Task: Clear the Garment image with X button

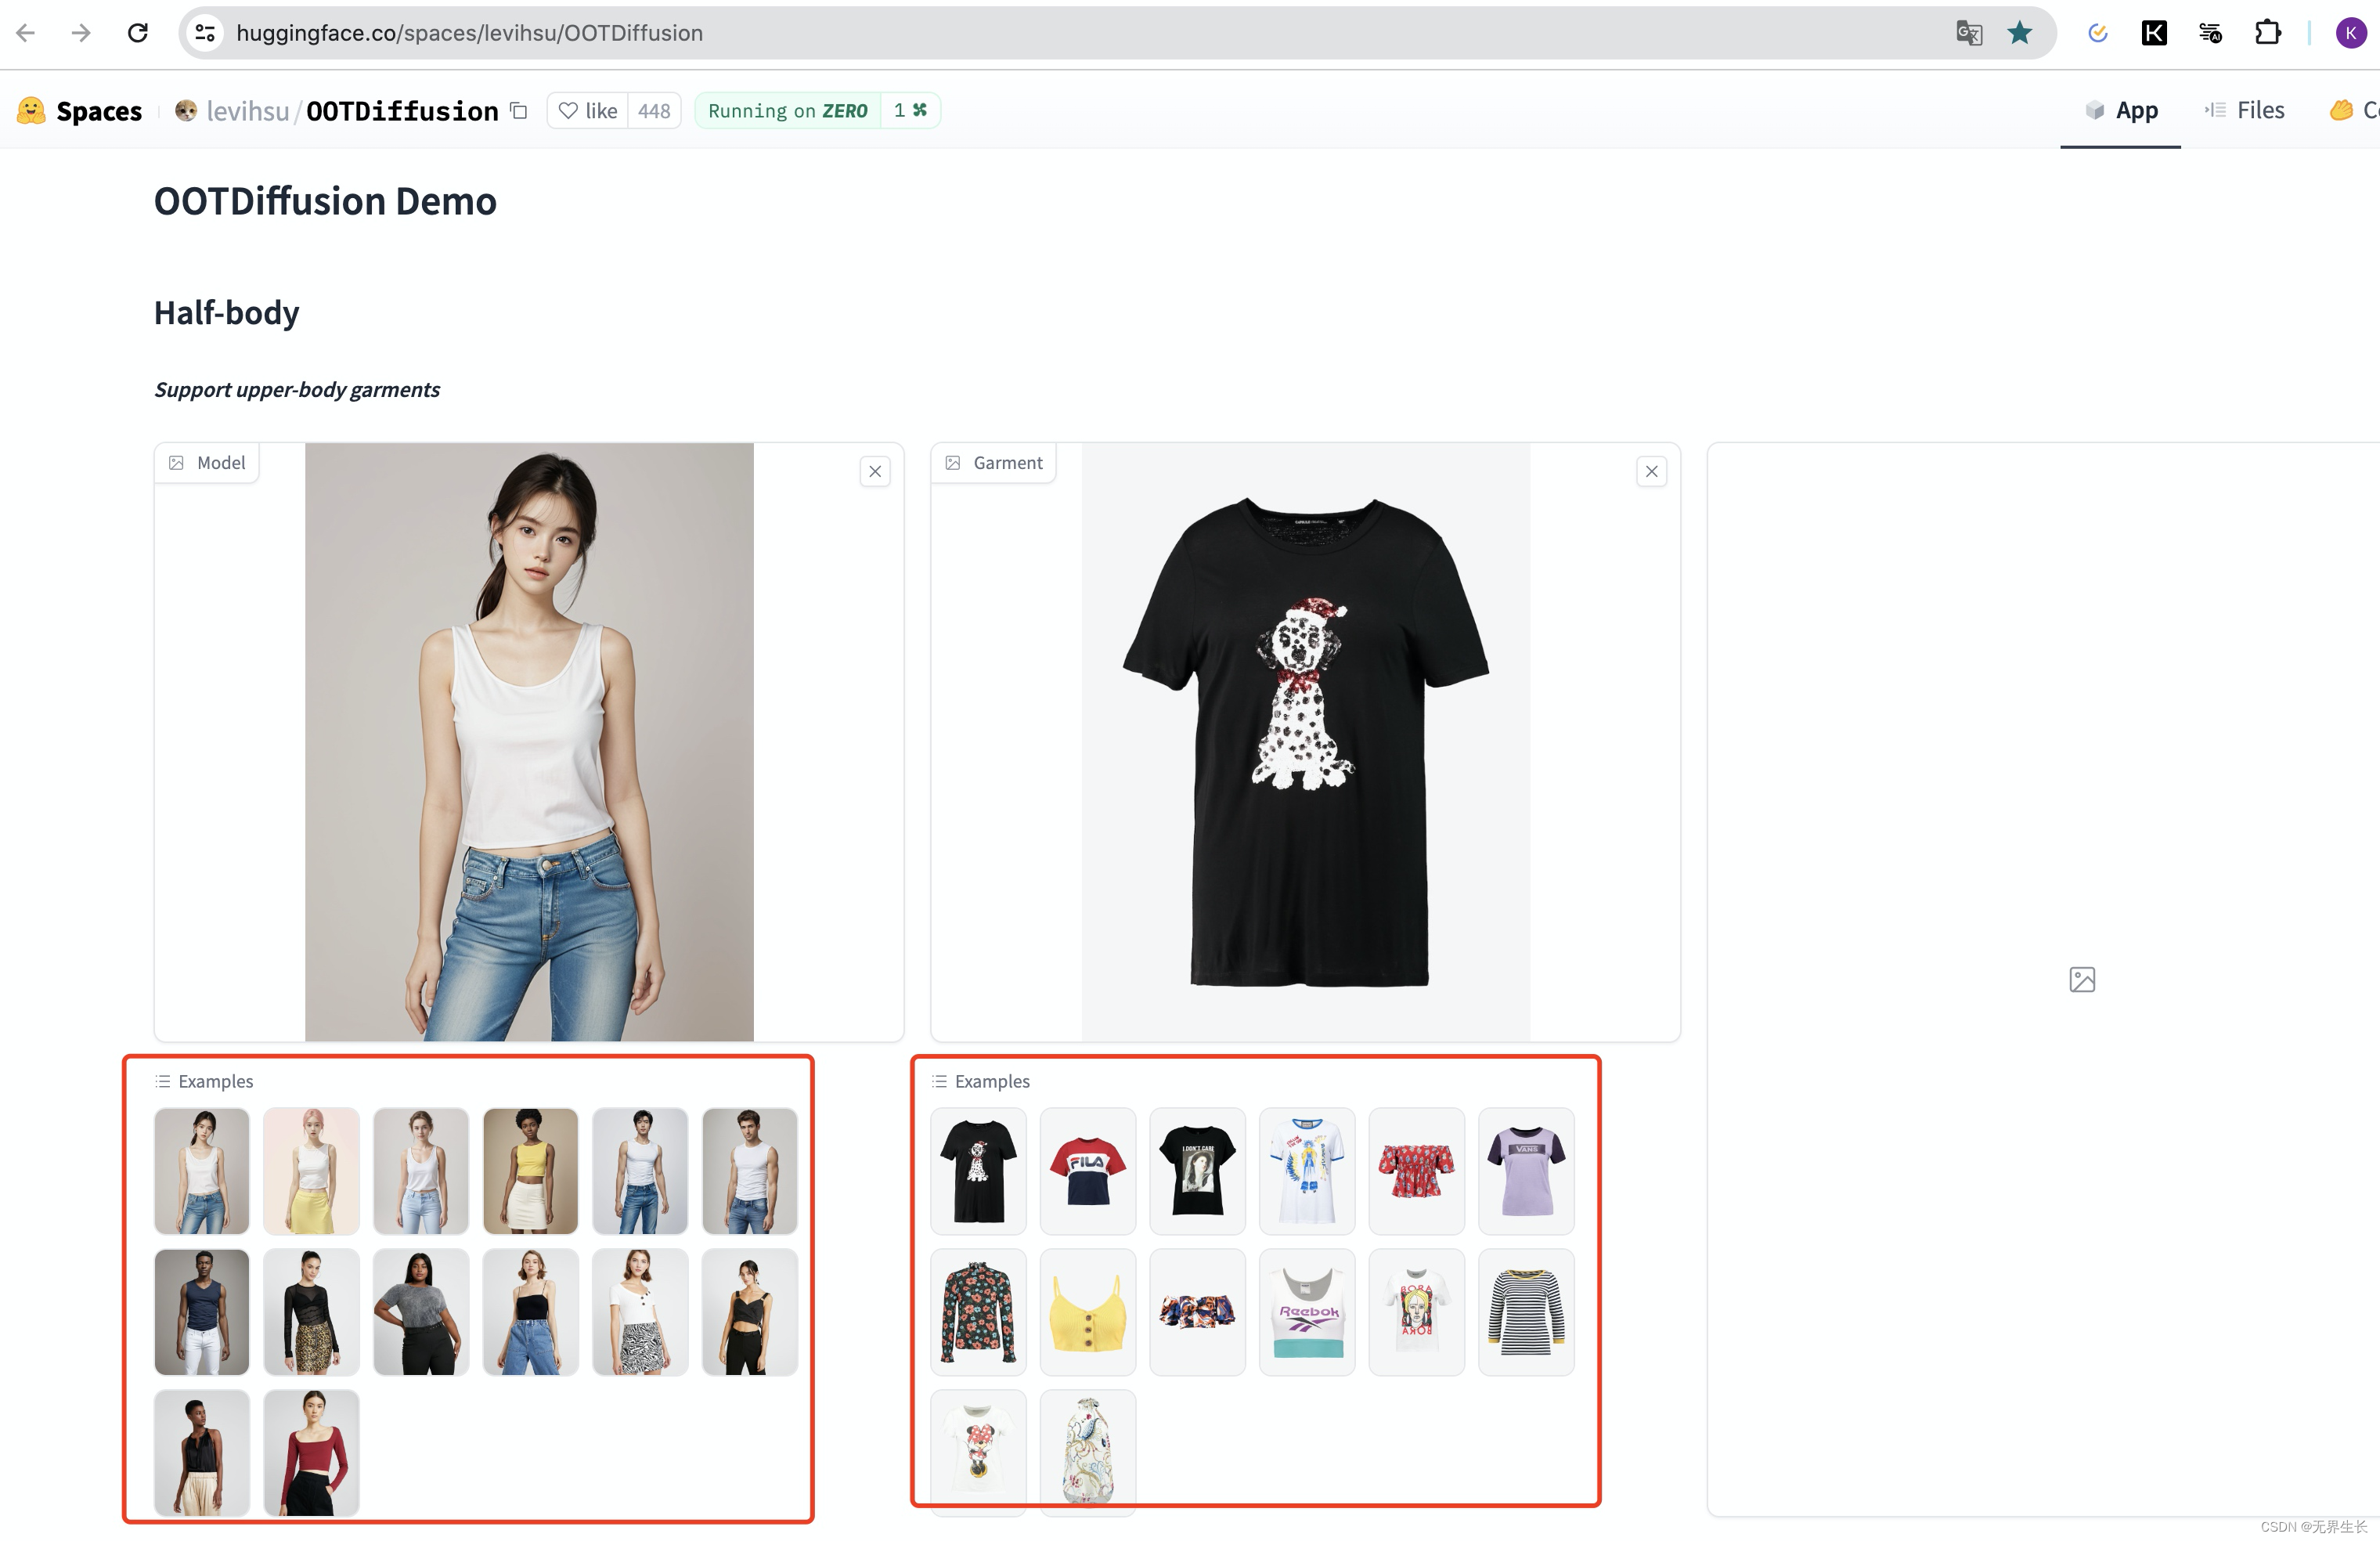Action: coord(1651,471)
